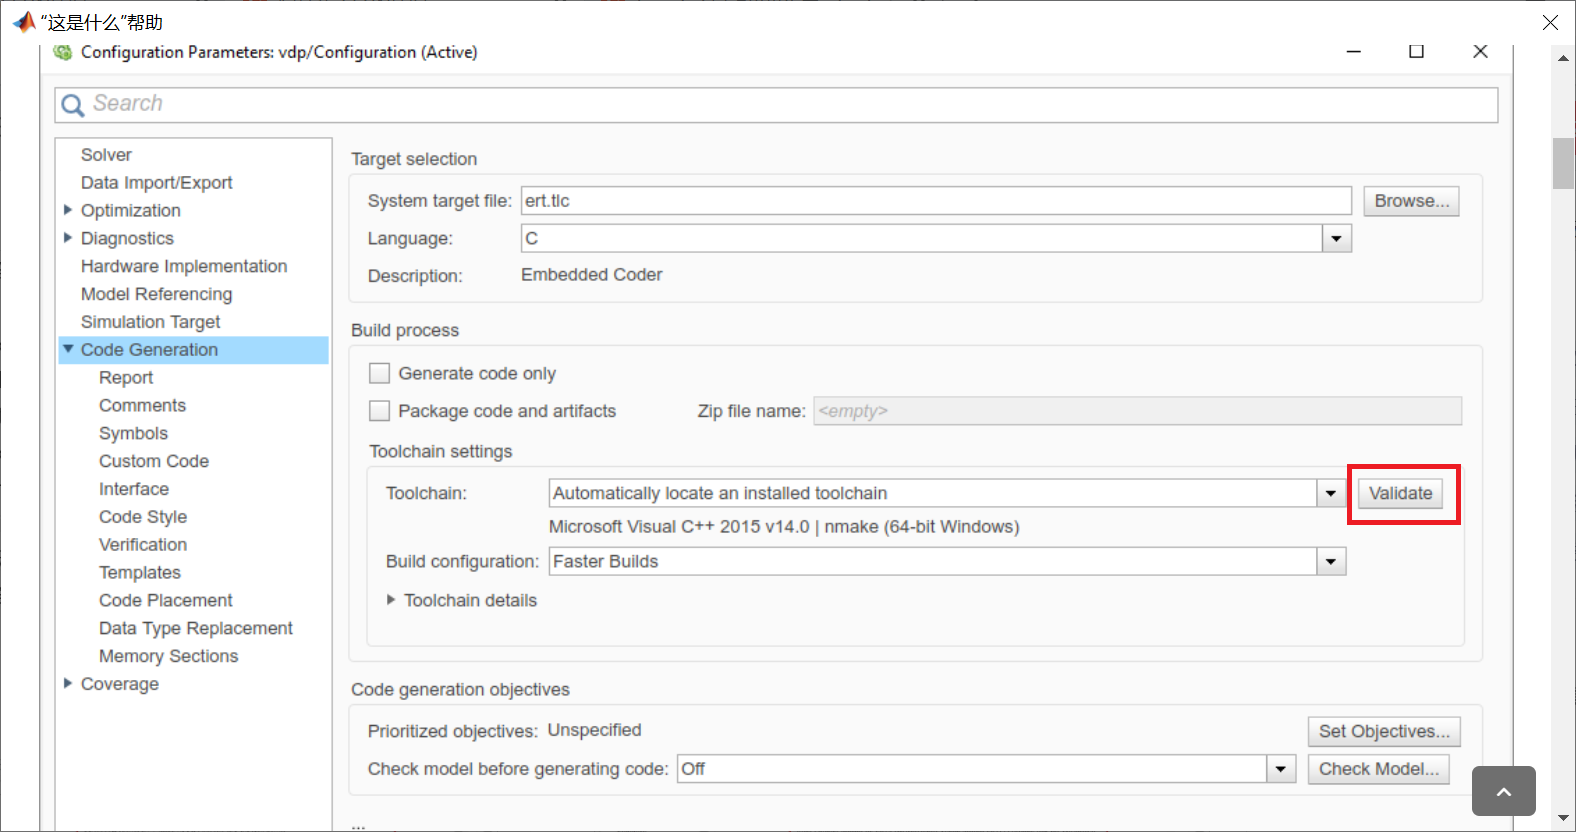Toggle Package code and artifacts checkbox
The height and width of the screenshot is (832, 1576).
click(379, 411)
